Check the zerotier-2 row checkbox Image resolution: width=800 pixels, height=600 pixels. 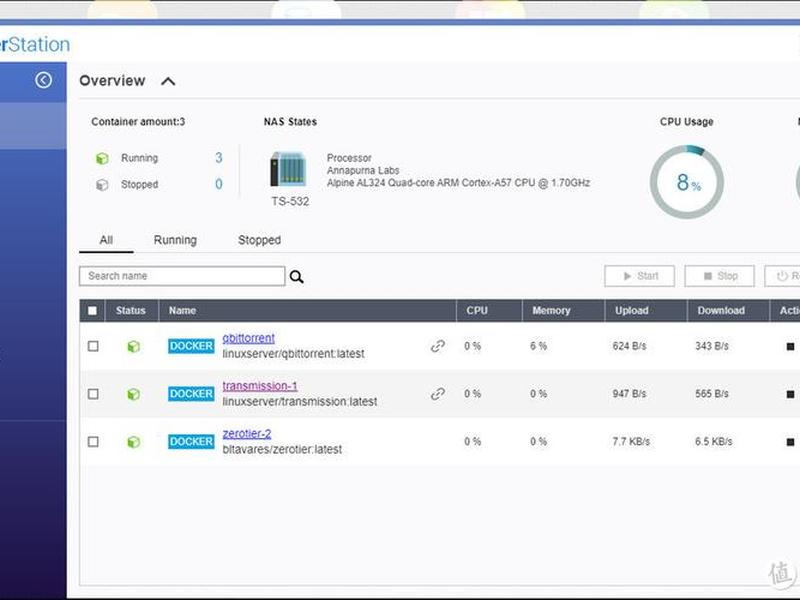[93, 442]
